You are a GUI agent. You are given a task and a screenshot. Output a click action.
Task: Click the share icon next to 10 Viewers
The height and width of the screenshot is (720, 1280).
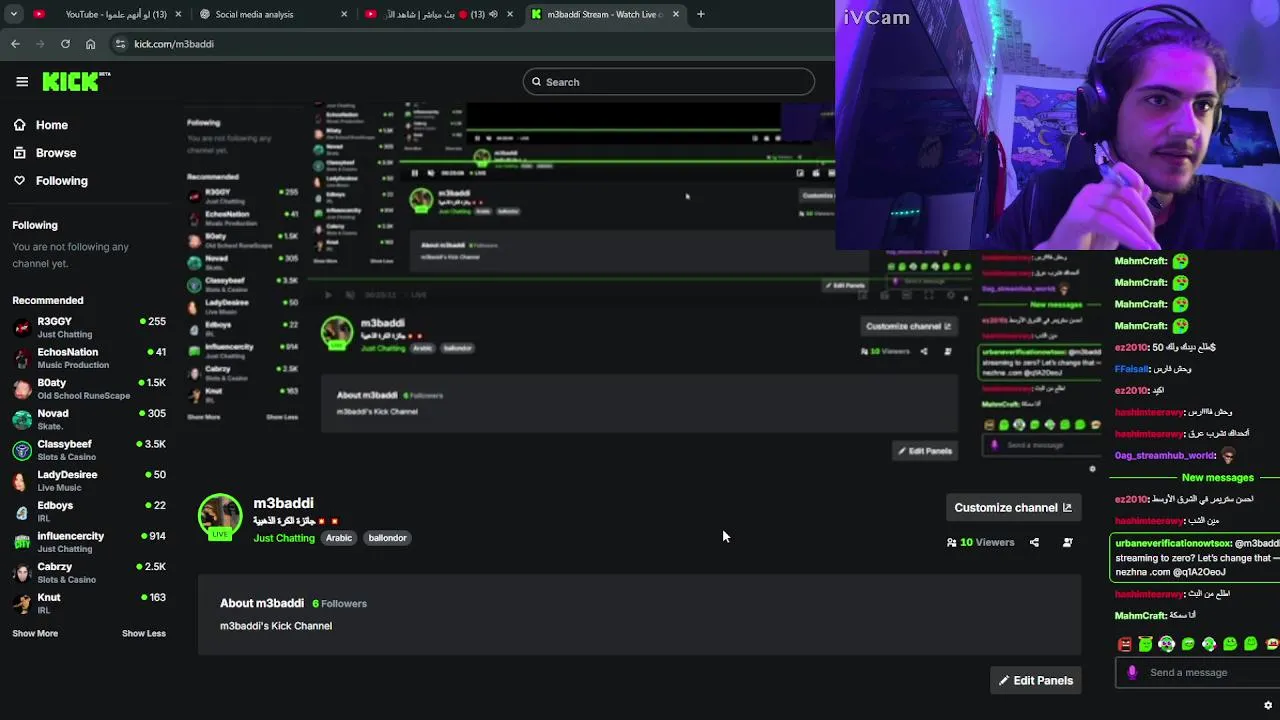point(1034,543)
